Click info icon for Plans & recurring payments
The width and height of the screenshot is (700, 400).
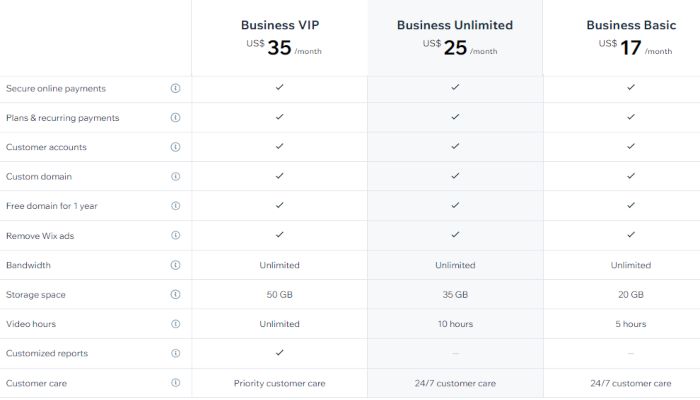click(x=176, y=118)
